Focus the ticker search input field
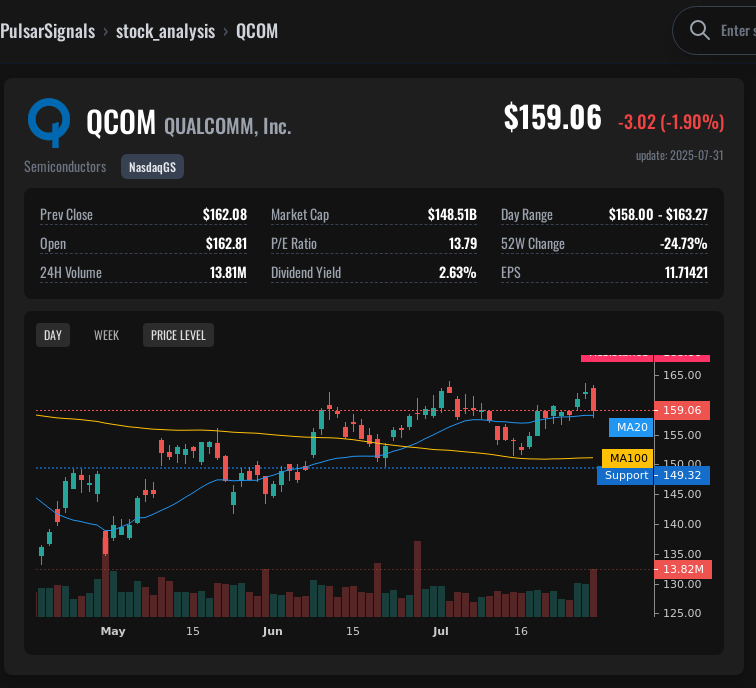756x688 pixels. pos(714,30)
